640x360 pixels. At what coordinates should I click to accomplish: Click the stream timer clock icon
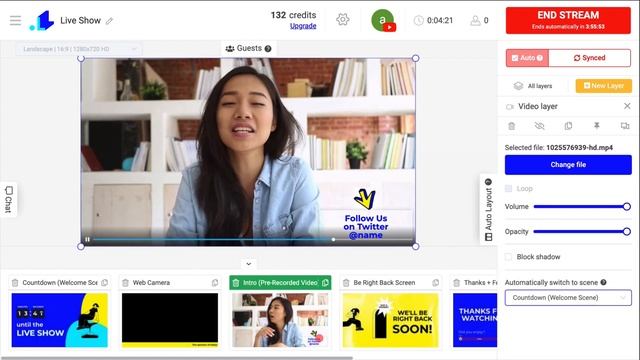[x=418, y=20]
